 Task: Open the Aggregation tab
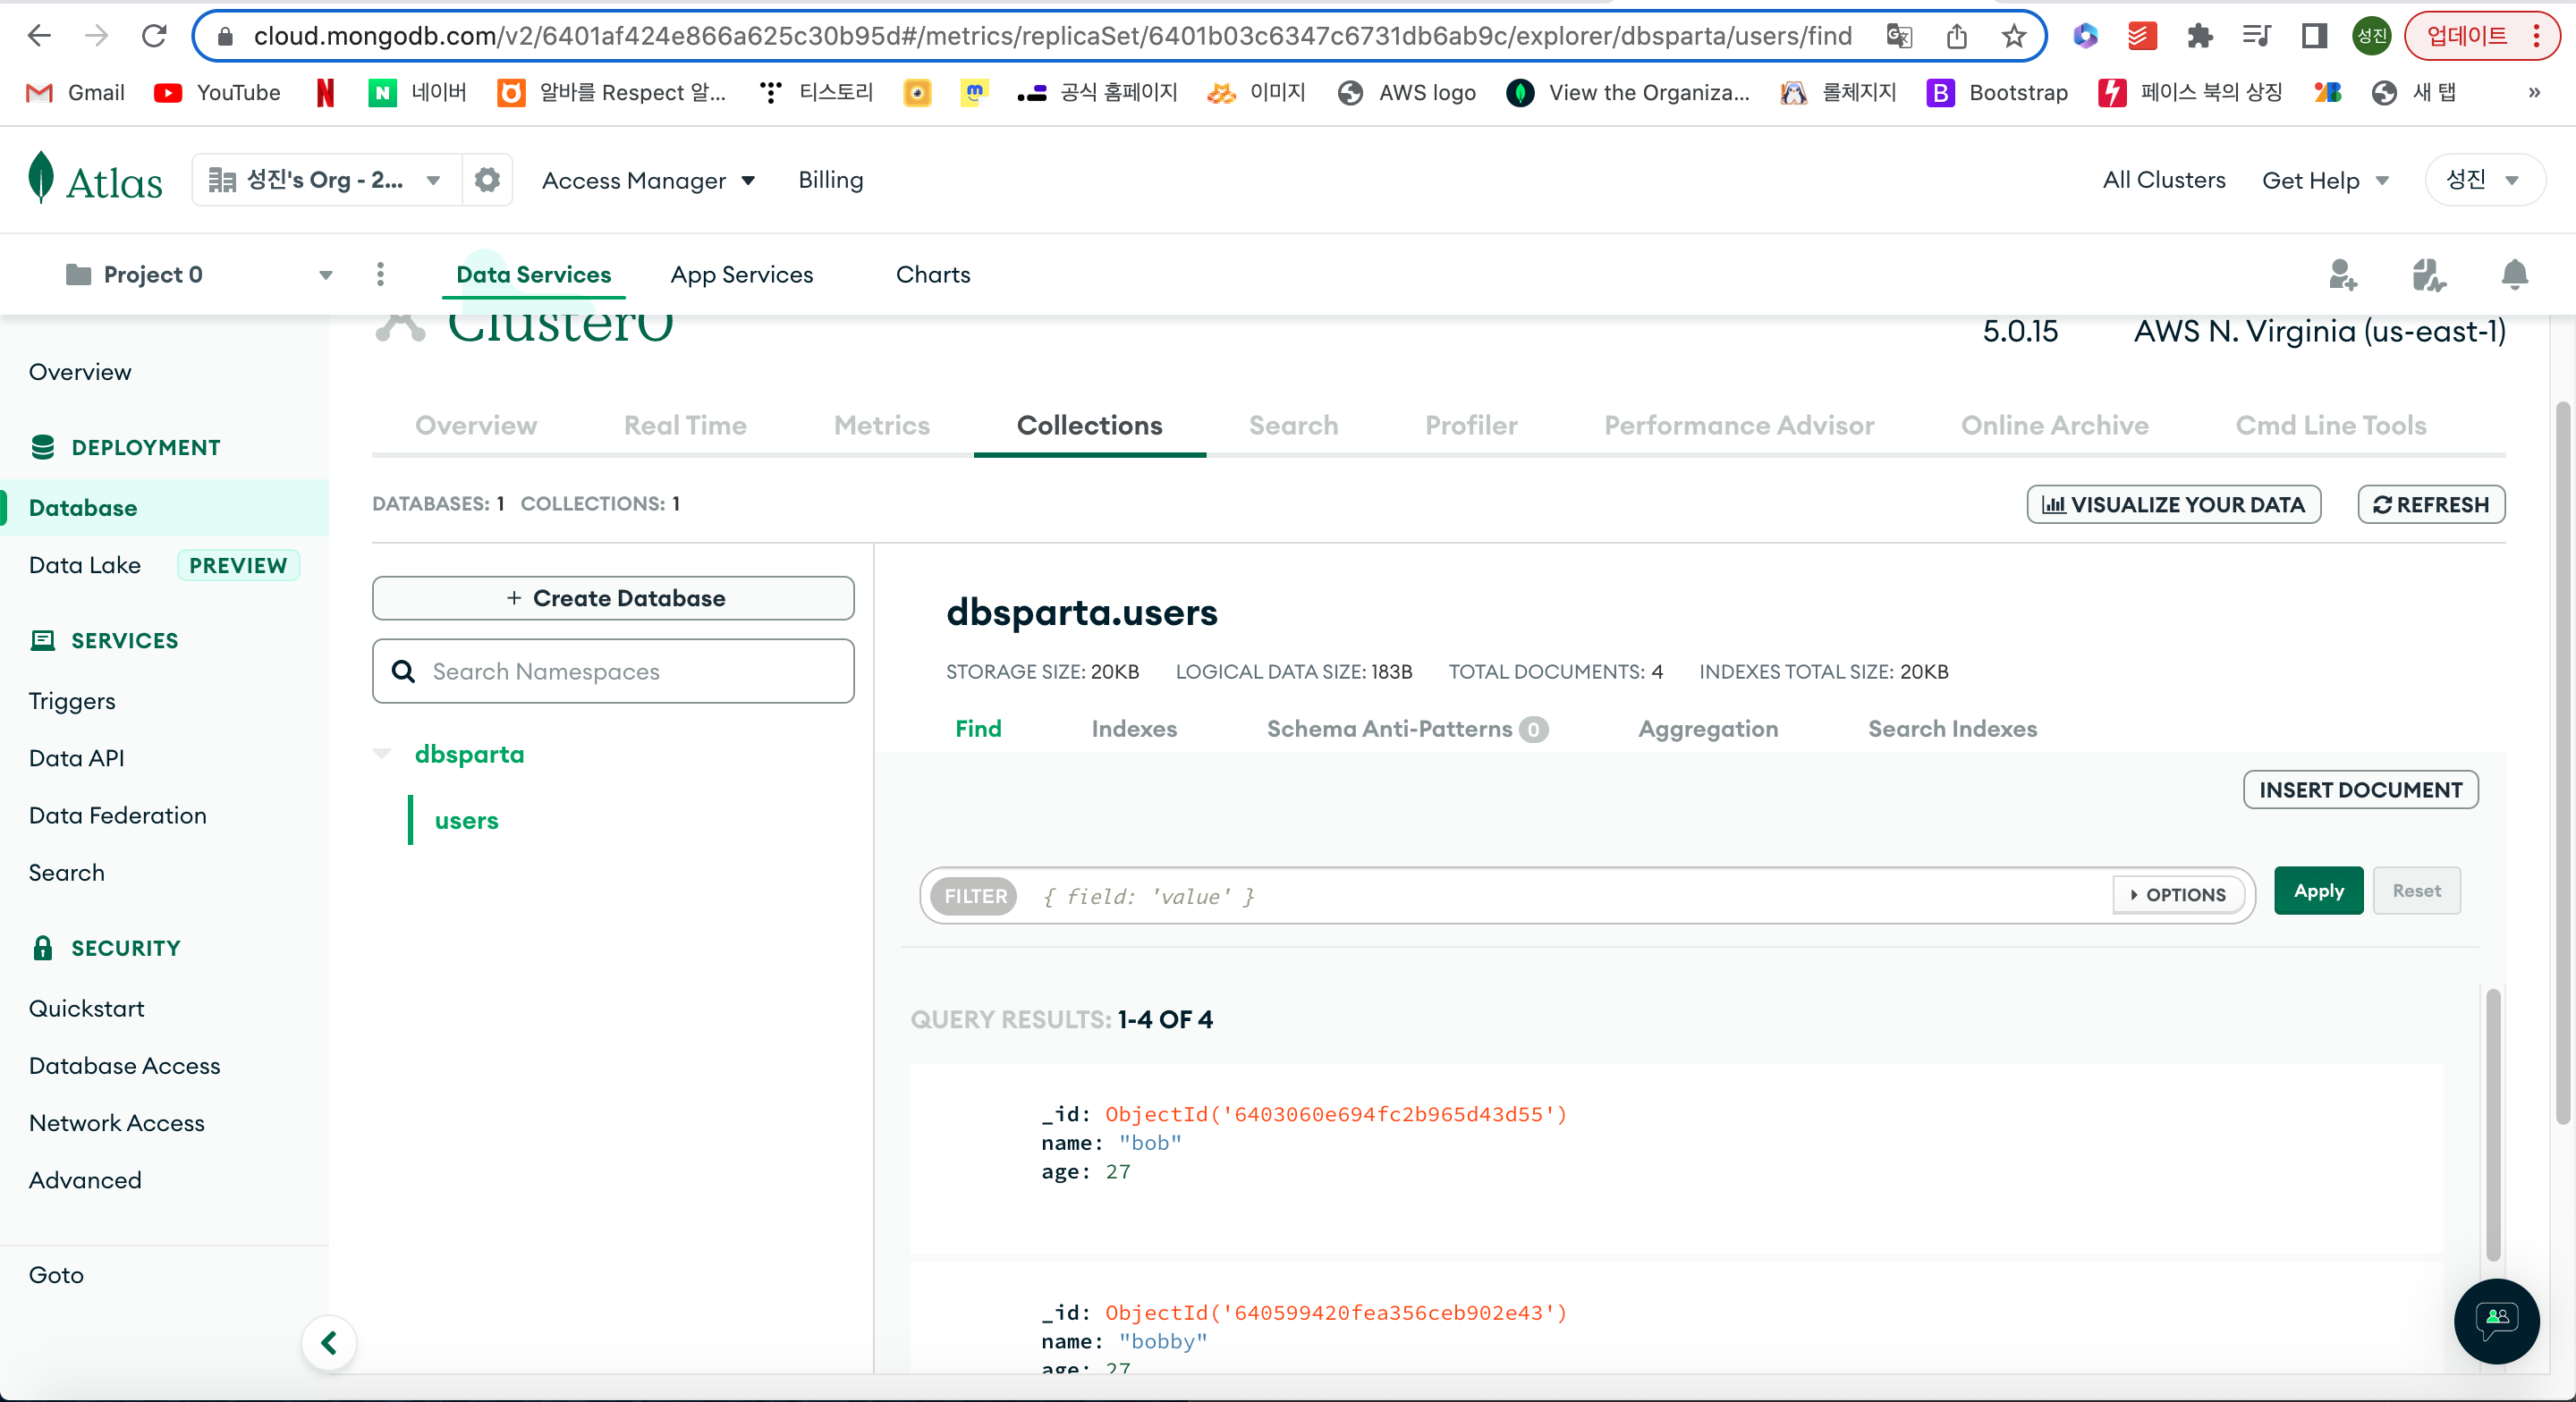click(x=1708, y=728)
